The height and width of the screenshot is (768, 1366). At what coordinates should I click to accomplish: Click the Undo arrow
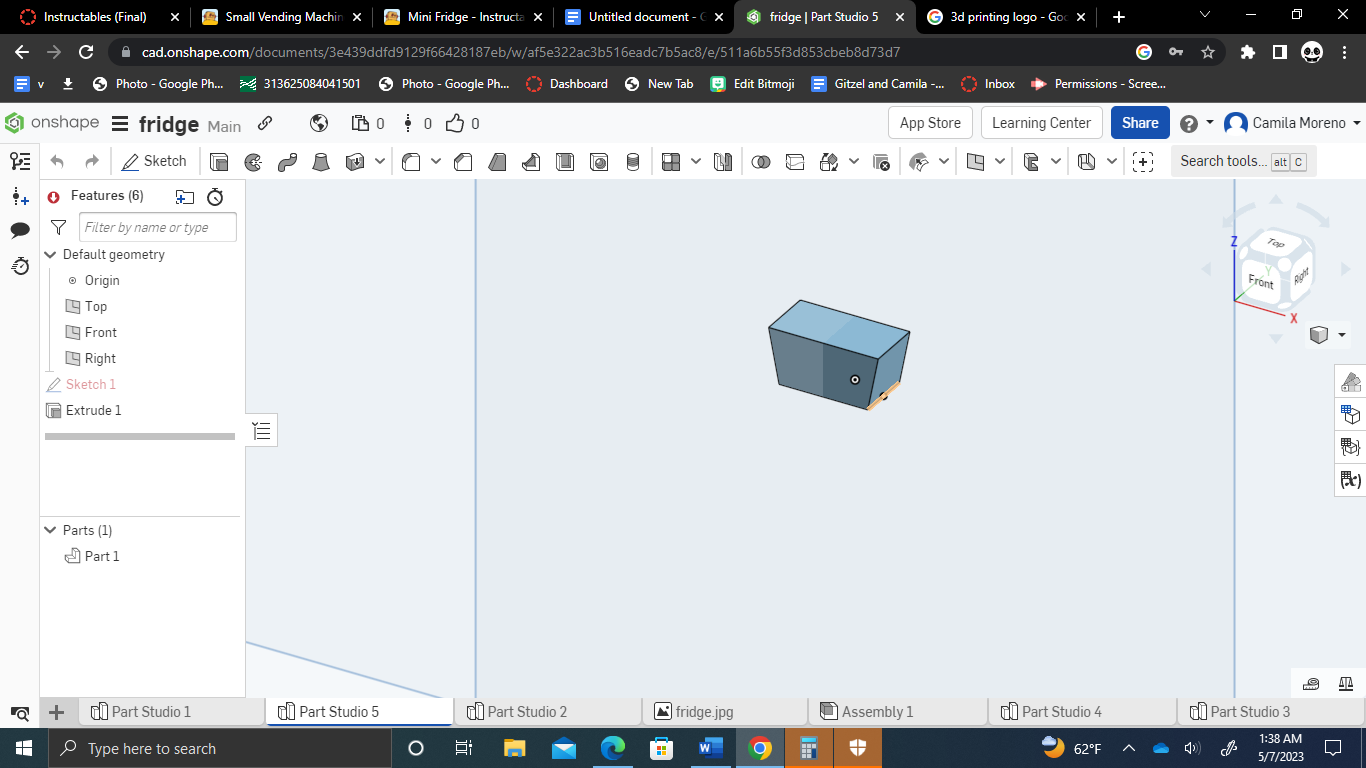coord(56,161)
